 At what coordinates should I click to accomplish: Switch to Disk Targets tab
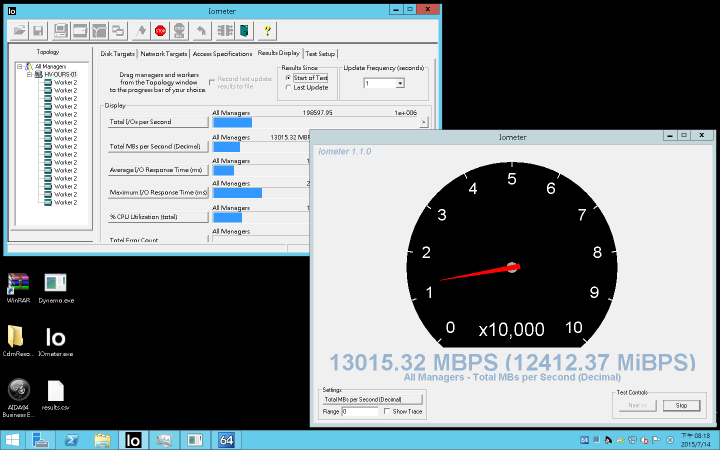(118, 54)
